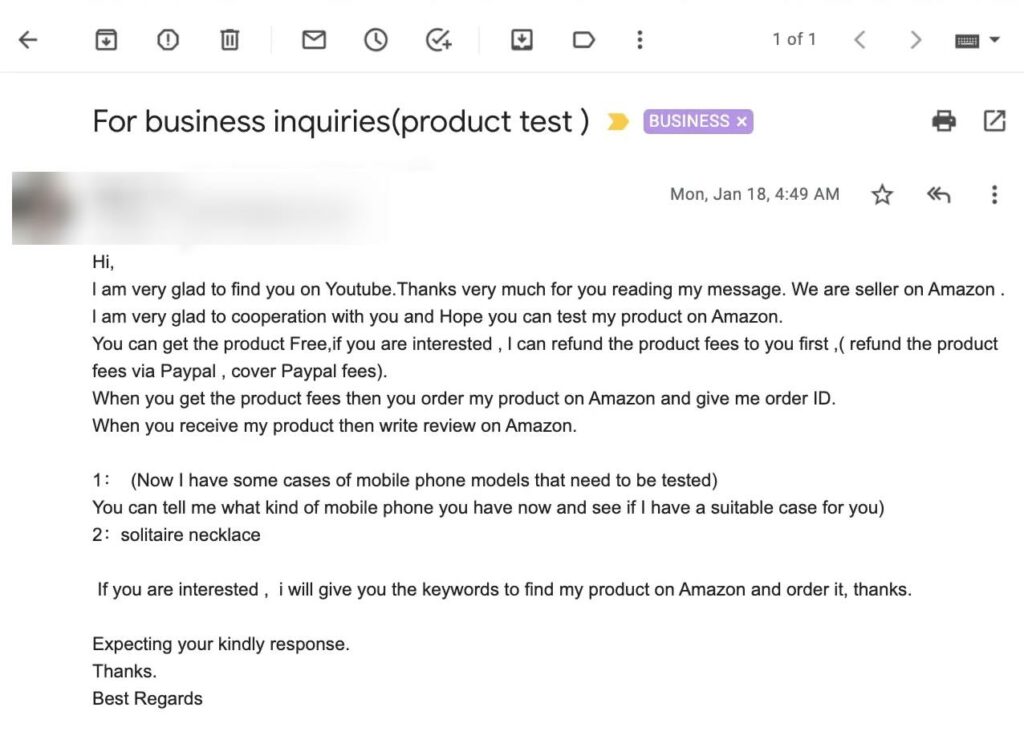Delete this email with trash icon
This screenshot has width=1024, height=732.
(230, 40)
